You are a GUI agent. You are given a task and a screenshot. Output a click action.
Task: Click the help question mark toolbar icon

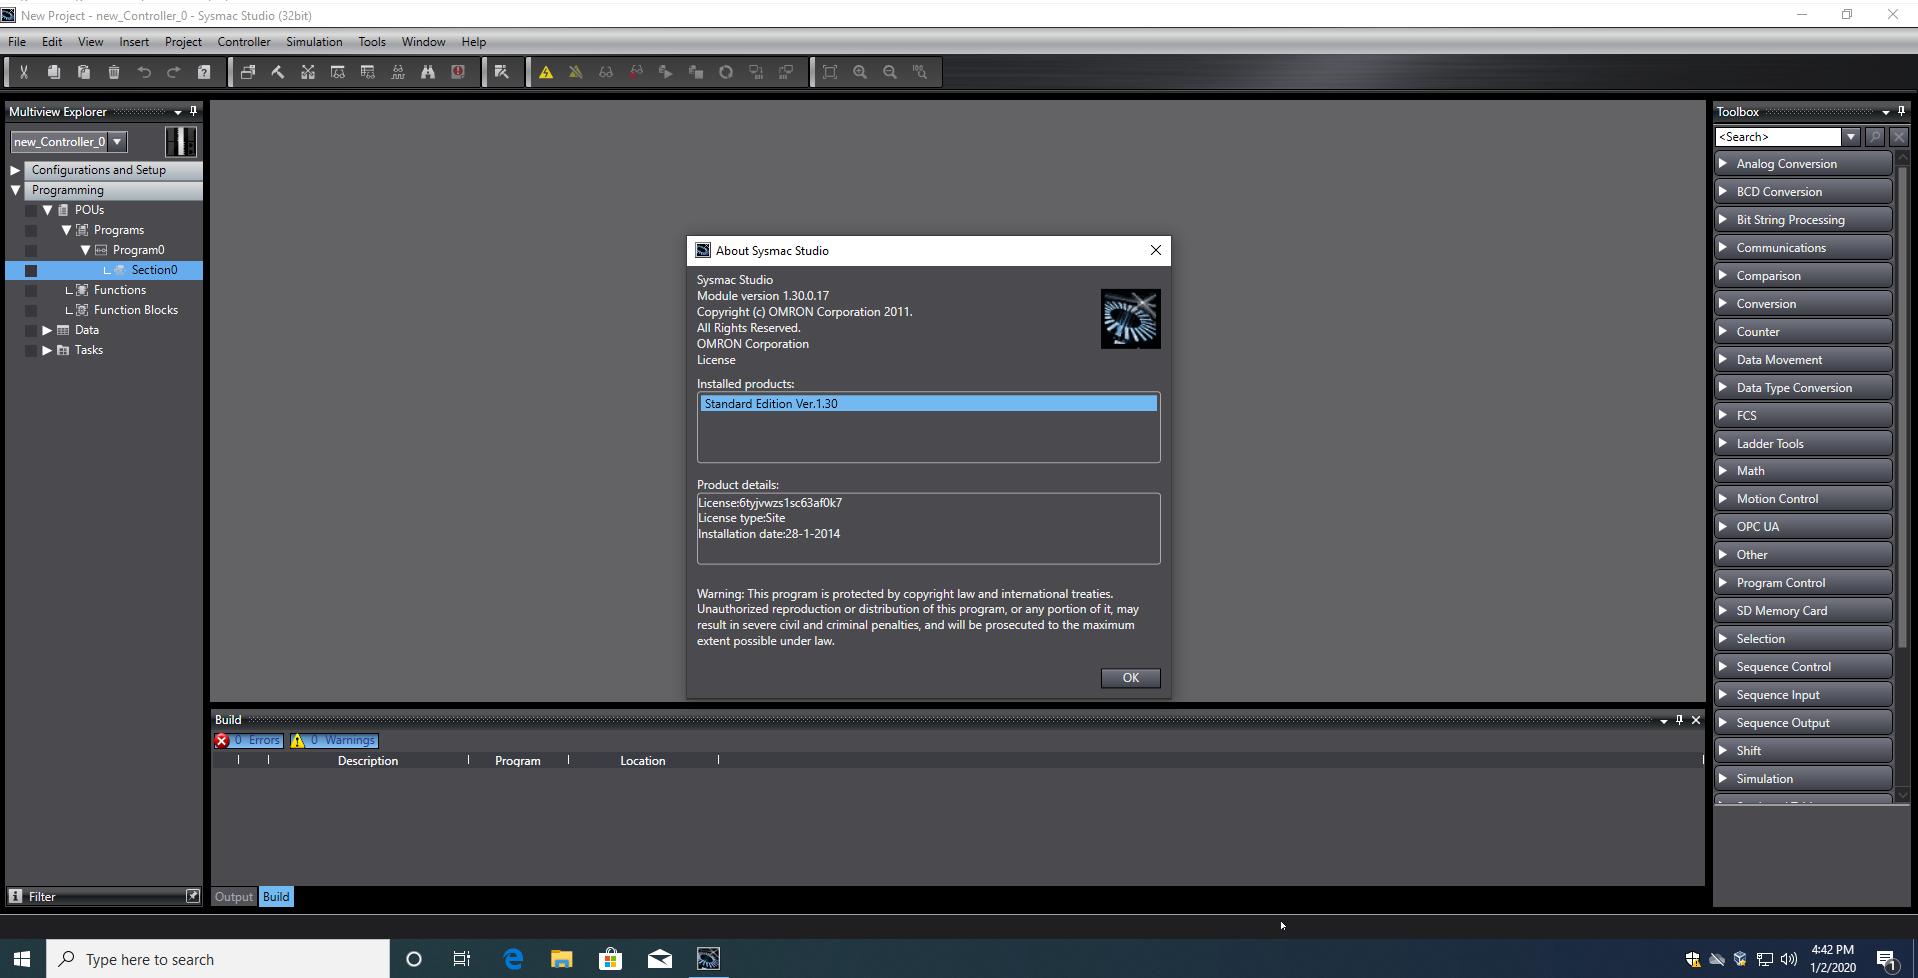click(204, 72)
